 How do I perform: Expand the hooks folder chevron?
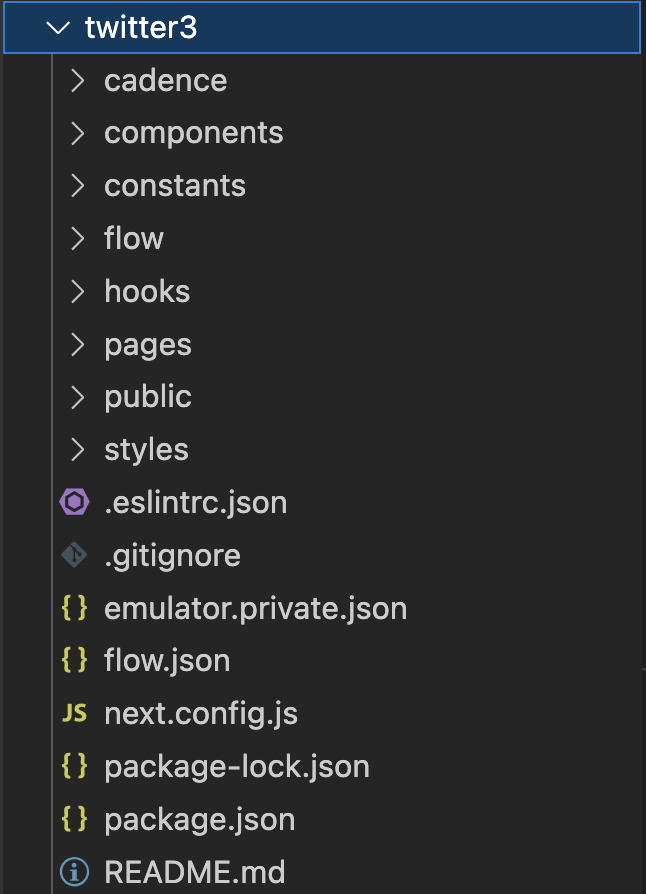[78, 291]
